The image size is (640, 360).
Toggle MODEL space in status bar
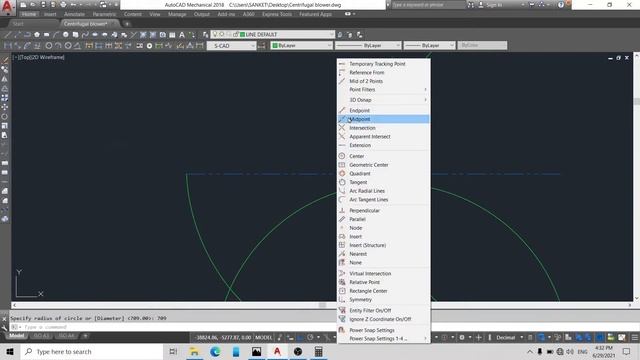click(263, 338)
